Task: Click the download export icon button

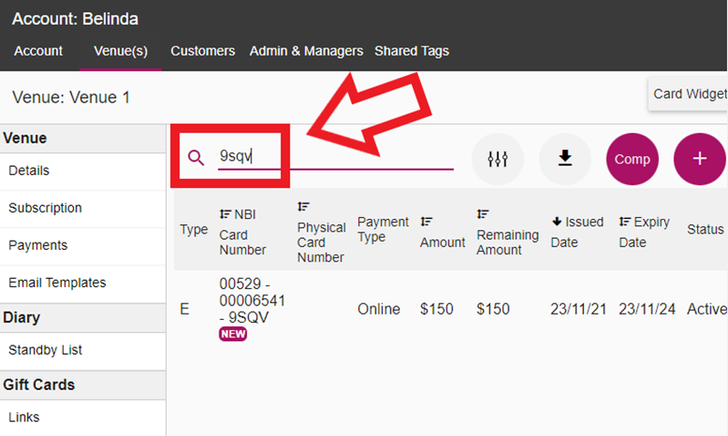Action: click(x=565, y=159)
